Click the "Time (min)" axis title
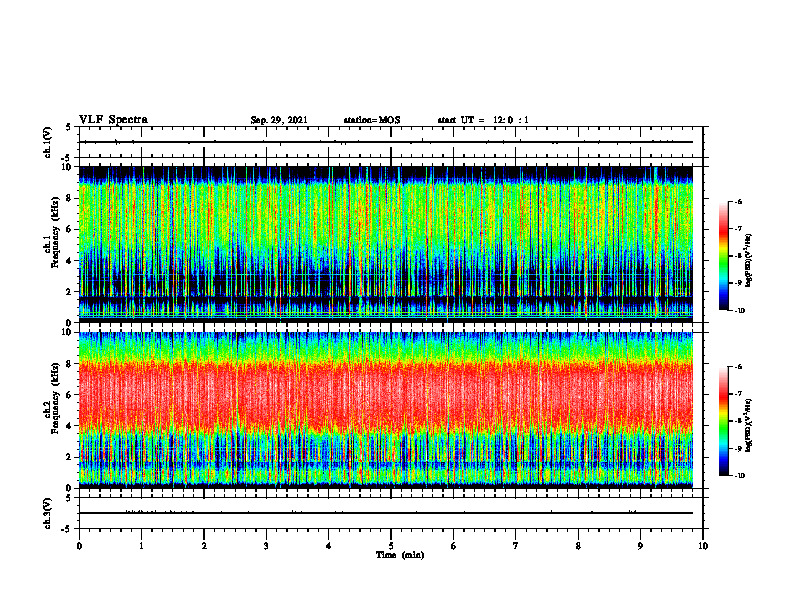The image size is (792, 612). click(x=400, y=555)
